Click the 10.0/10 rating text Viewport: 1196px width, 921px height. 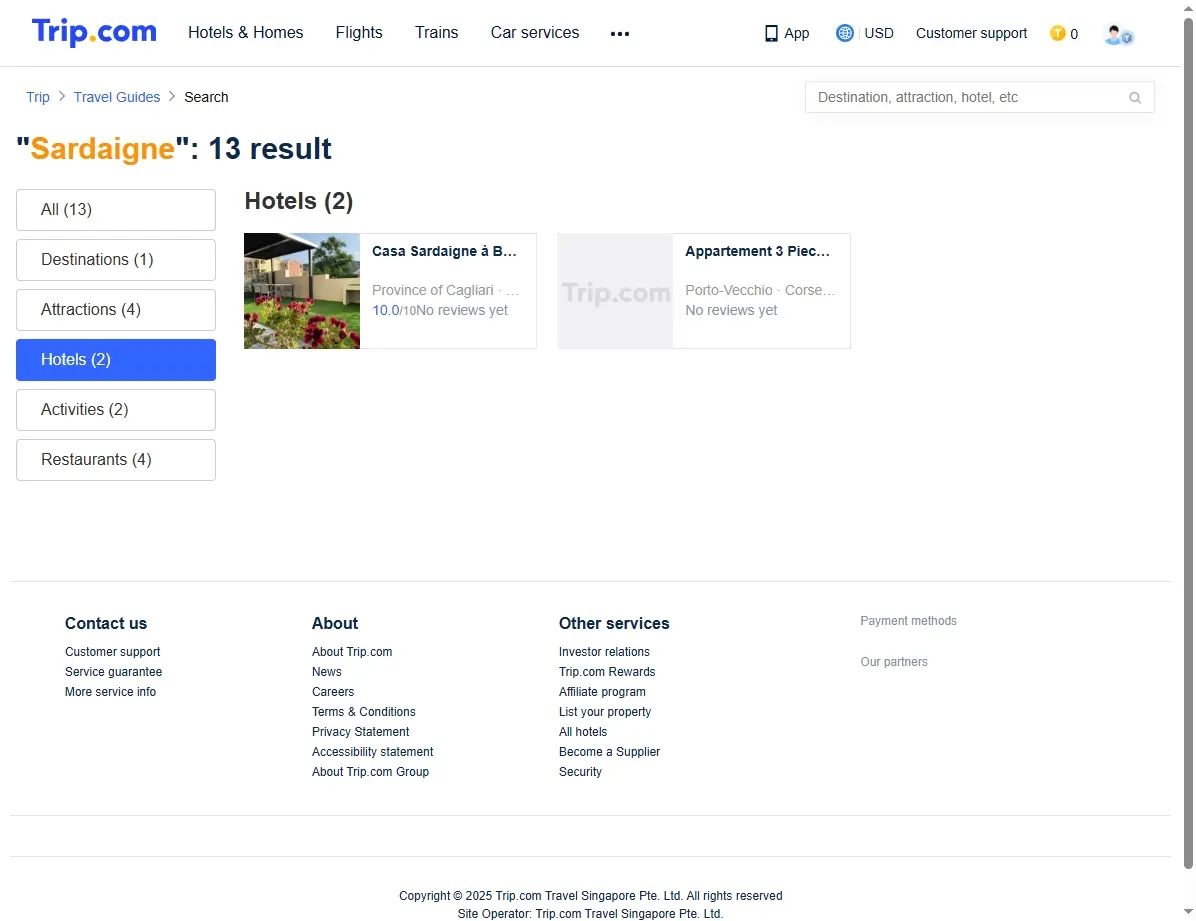coord(394,311)
